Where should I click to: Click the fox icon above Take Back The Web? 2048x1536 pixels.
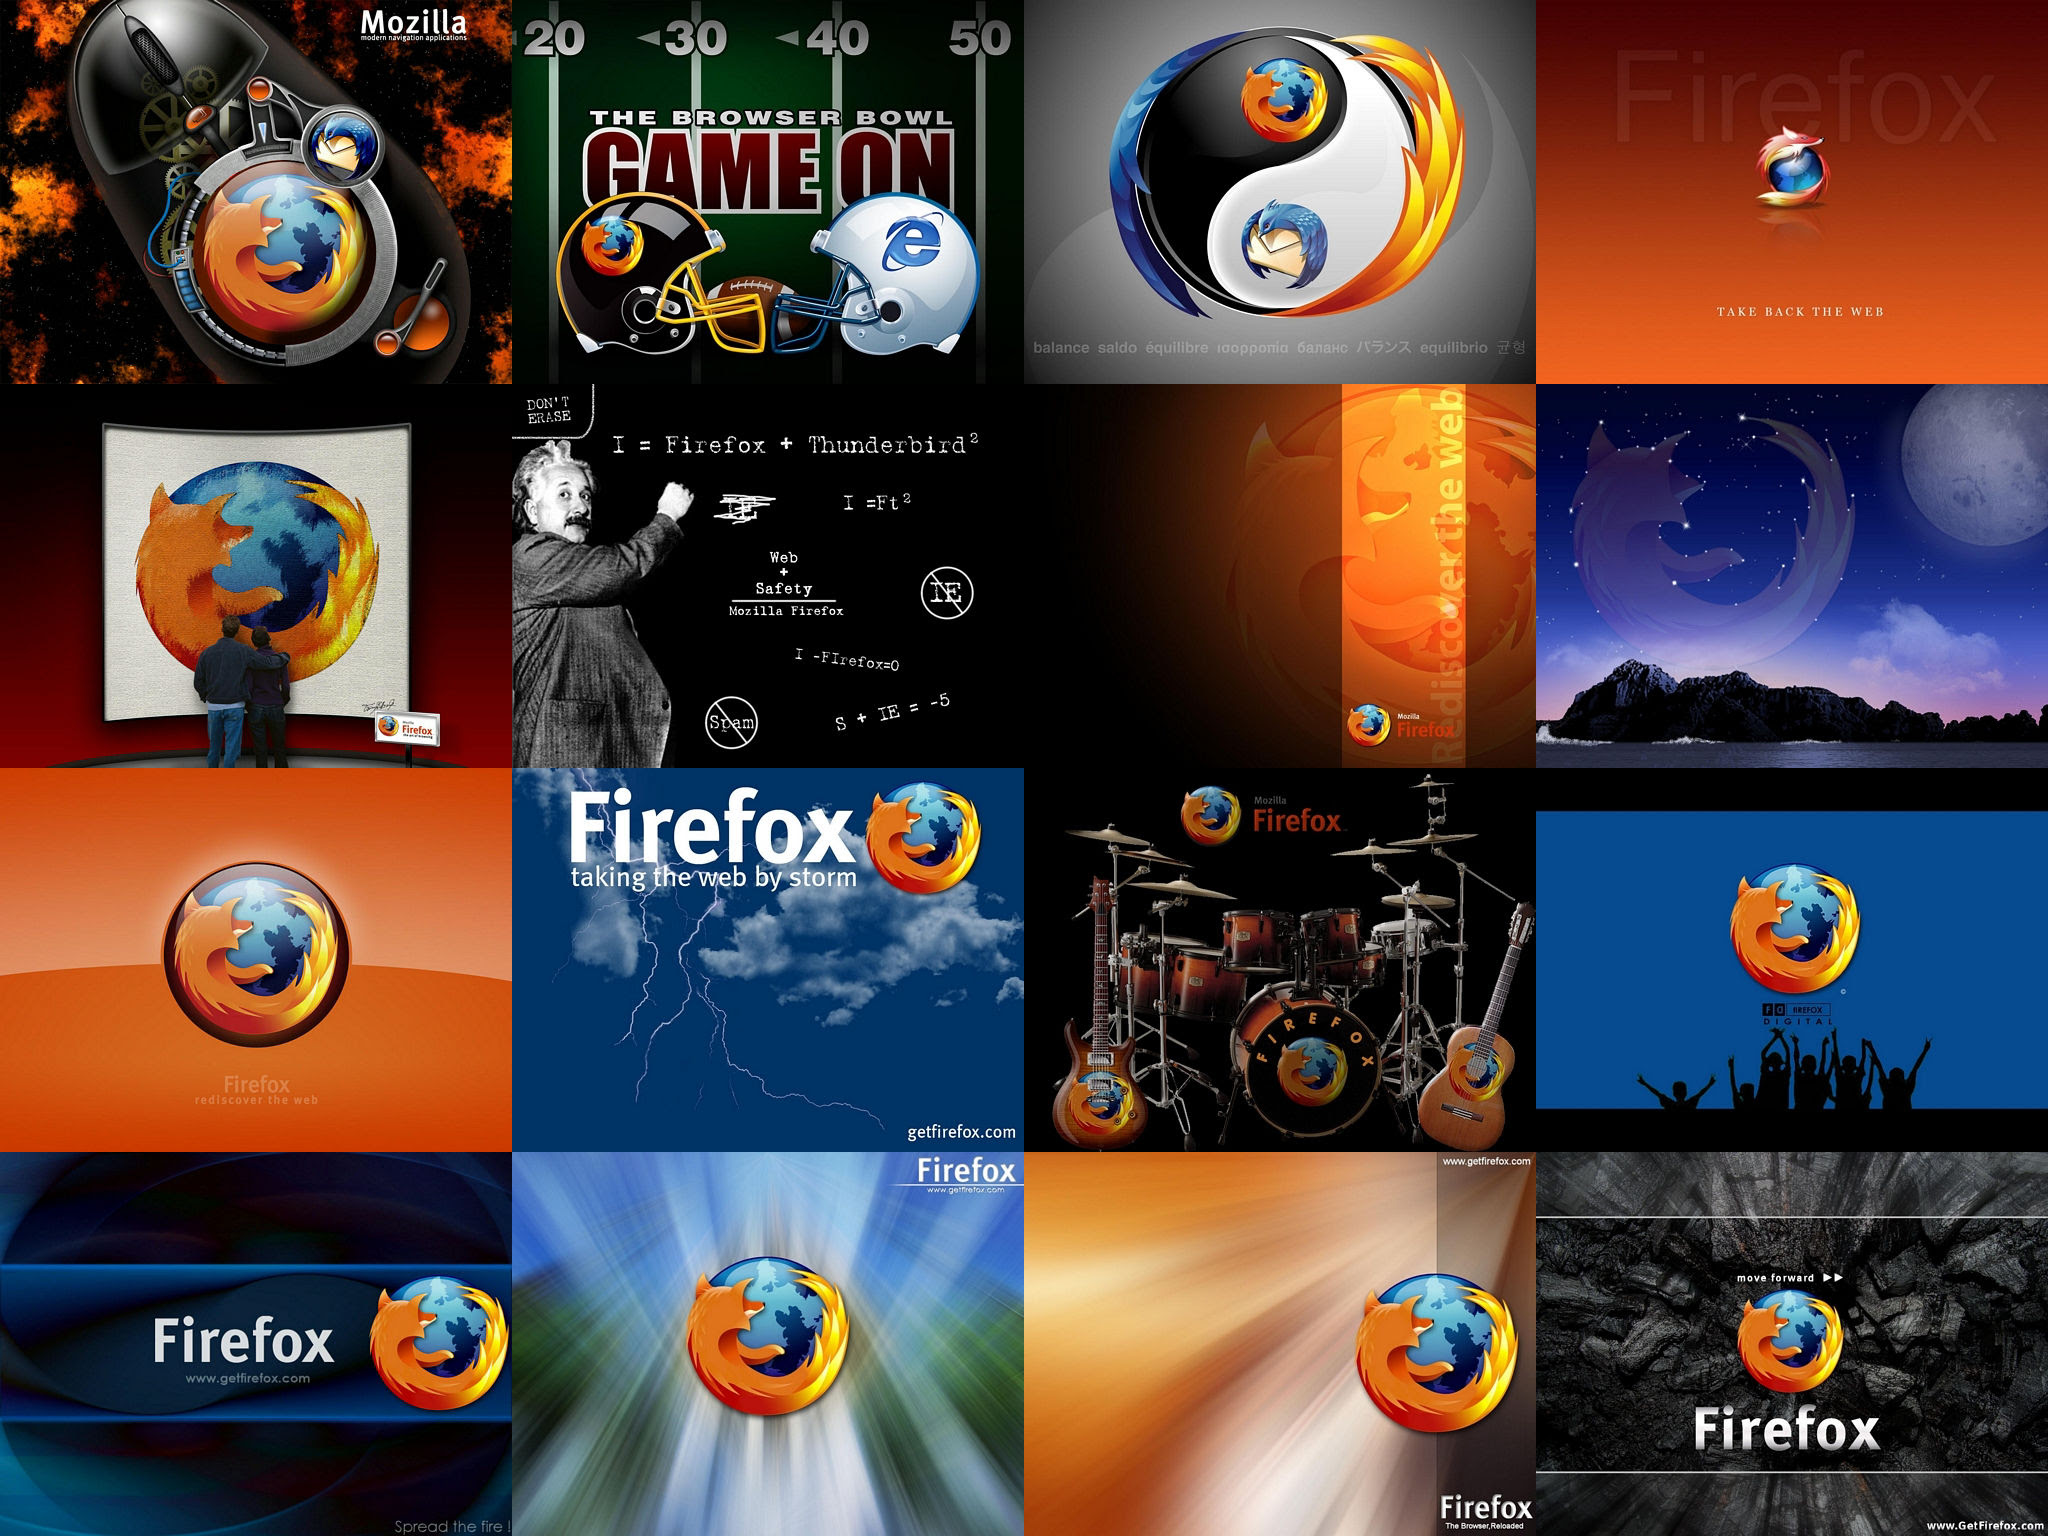click(1792, 166)
